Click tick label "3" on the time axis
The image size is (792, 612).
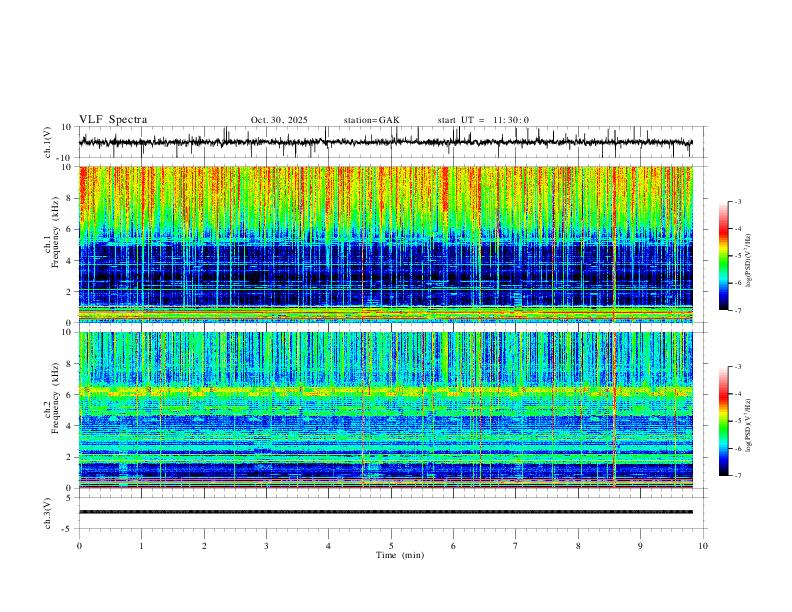pos(266,546)
